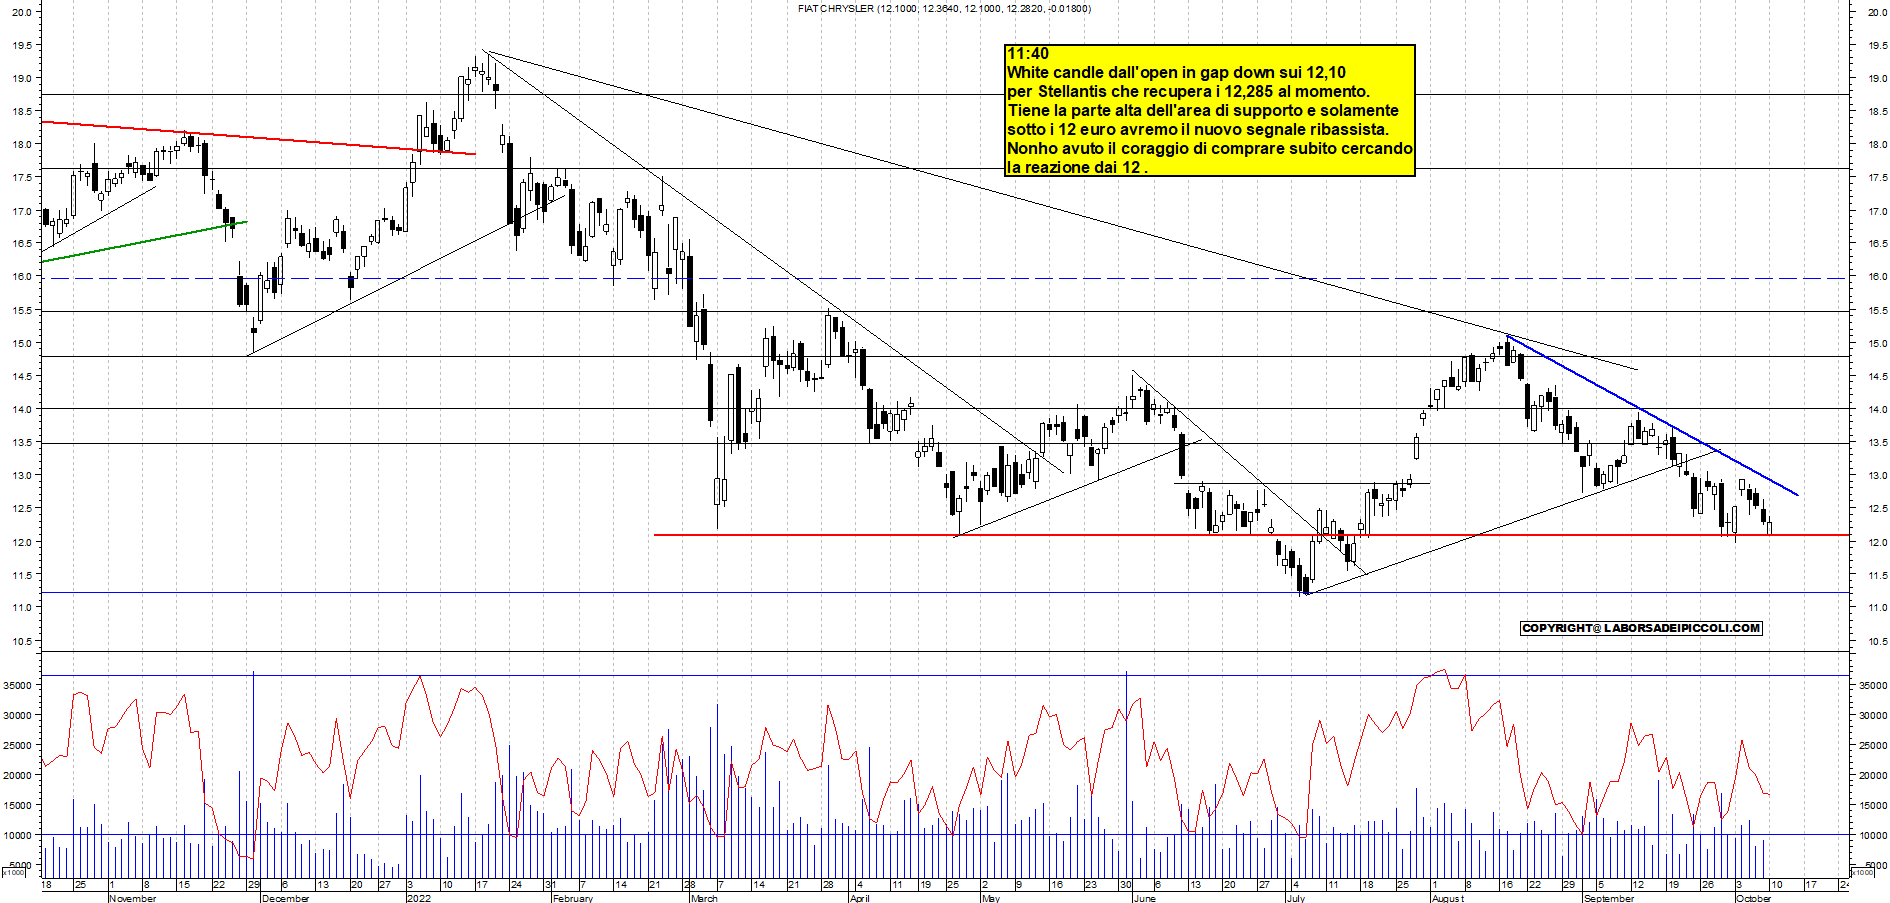Click the December month label
Screen dimensions: 1890x903
click(x=285, y=898)
